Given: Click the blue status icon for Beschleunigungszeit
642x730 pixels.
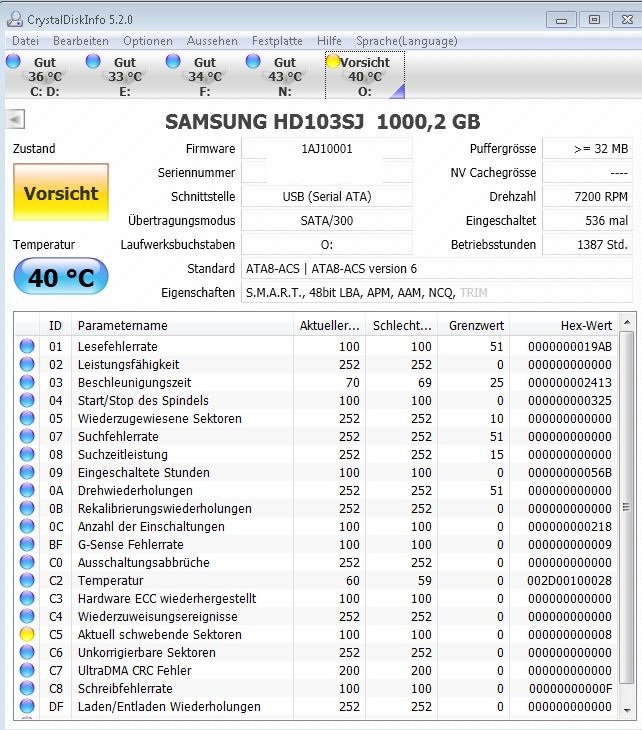Looking at the screenshot, I should (x=27, y=382).
